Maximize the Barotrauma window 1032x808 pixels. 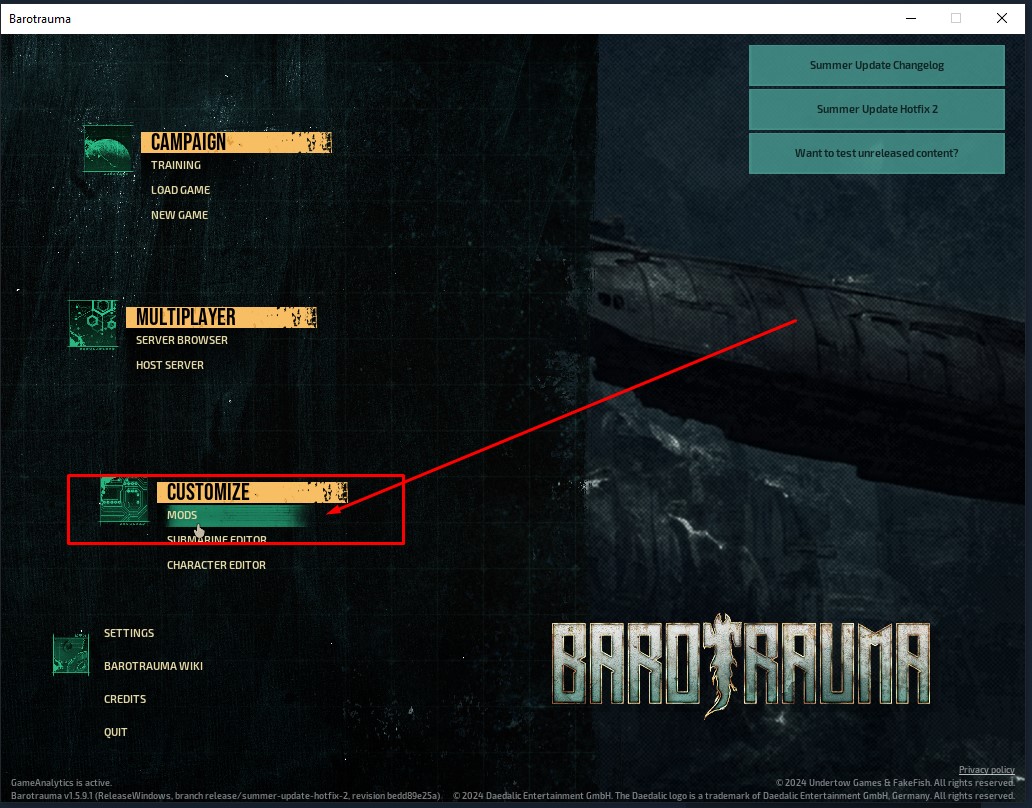(x=956, y=18)
